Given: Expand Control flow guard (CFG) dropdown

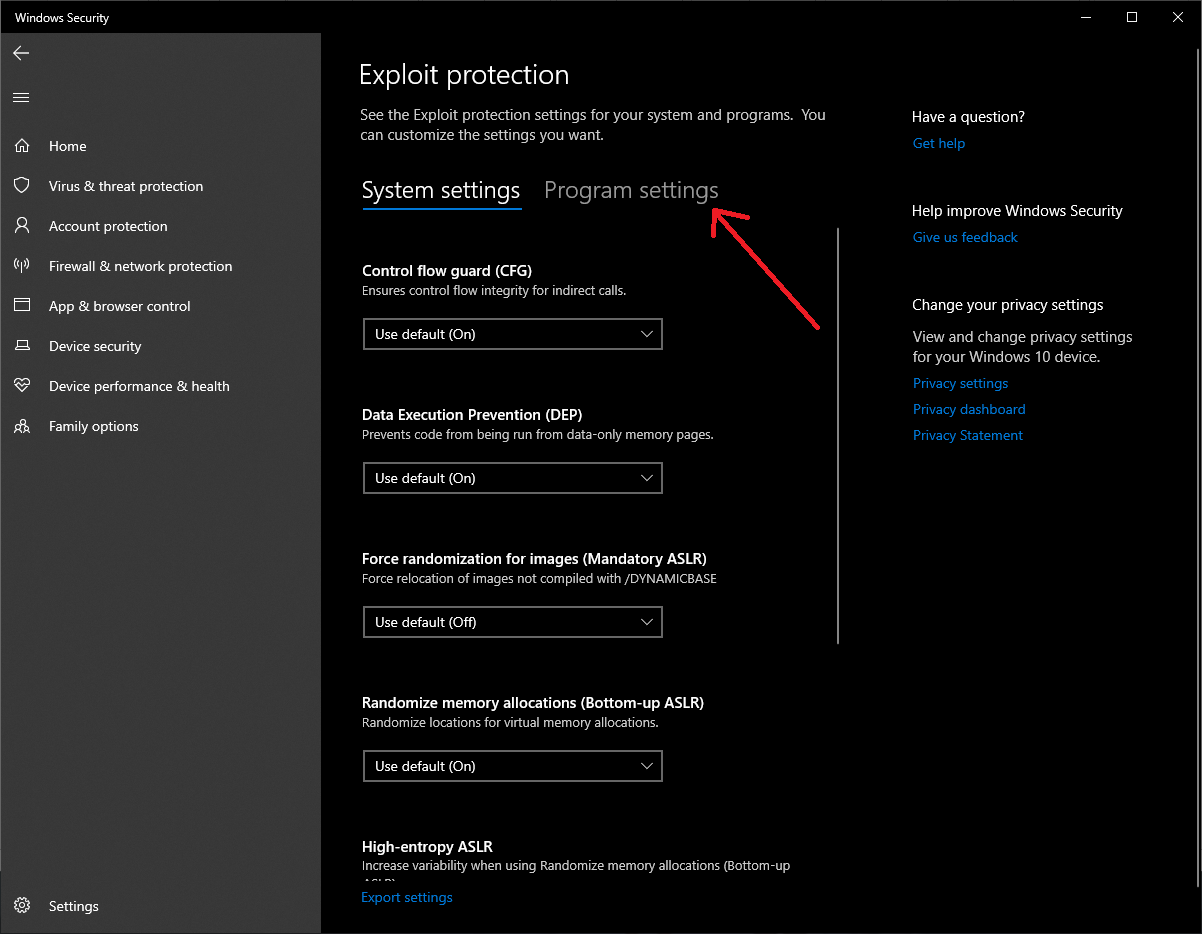Looking at the screenshot, I should (512, 334).
